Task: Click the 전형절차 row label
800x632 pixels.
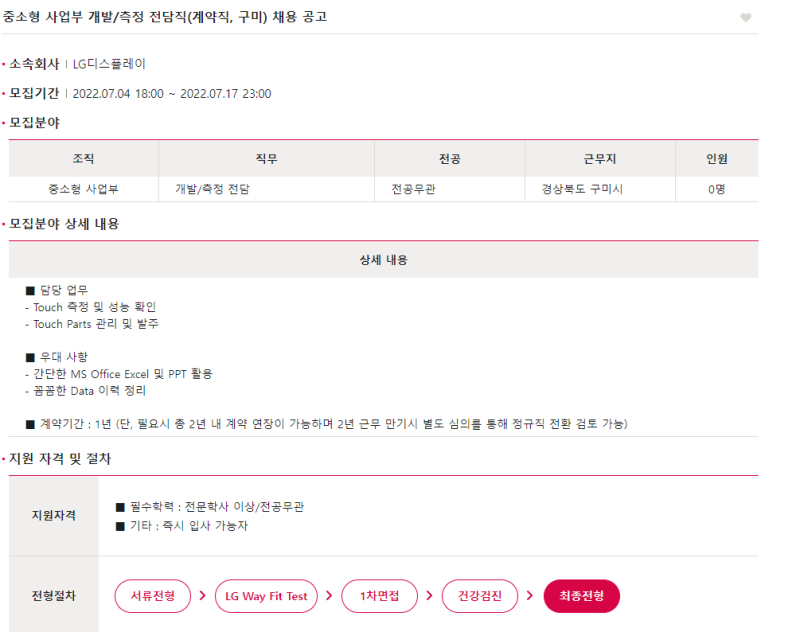Action: (54, 596)
